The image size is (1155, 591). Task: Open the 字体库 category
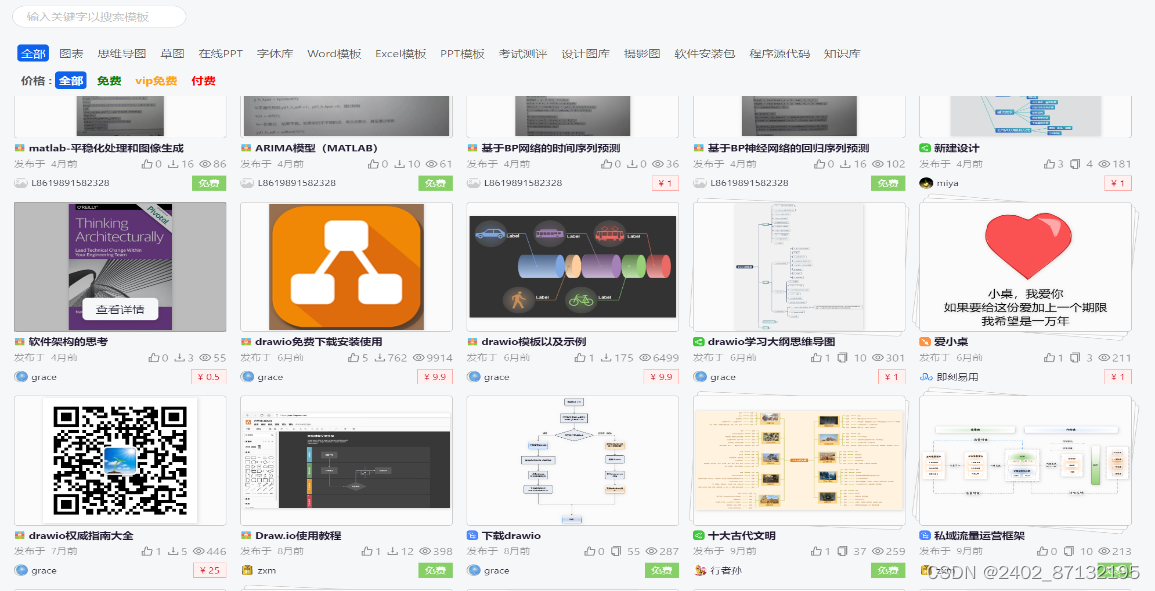275,54
